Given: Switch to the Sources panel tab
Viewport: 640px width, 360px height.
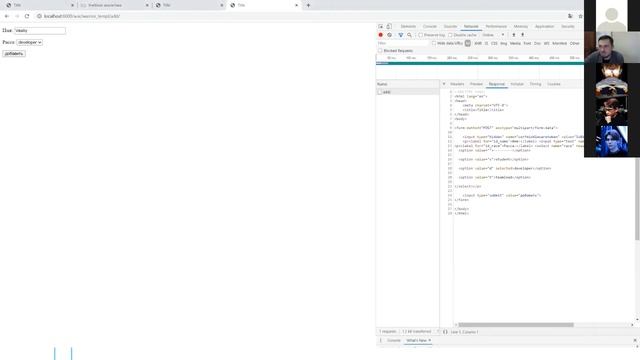Looking at the screenshot, I should (450, 27).
